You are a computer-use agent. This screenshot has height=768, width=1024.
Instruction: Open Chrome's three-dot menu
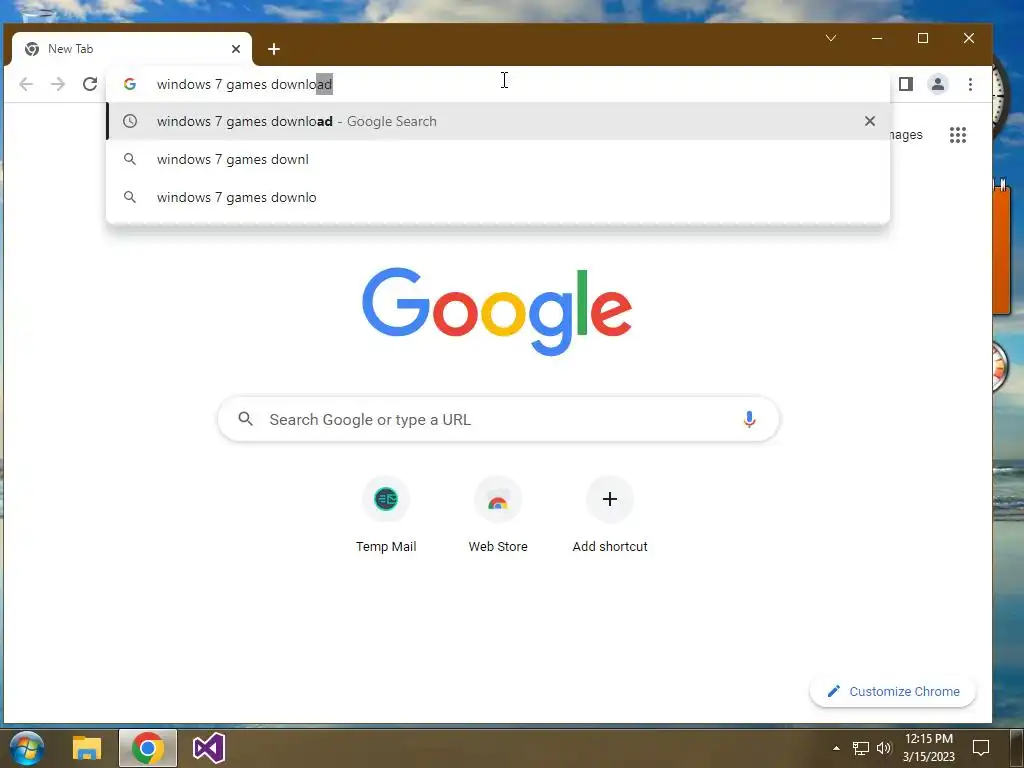pos(970,84)
